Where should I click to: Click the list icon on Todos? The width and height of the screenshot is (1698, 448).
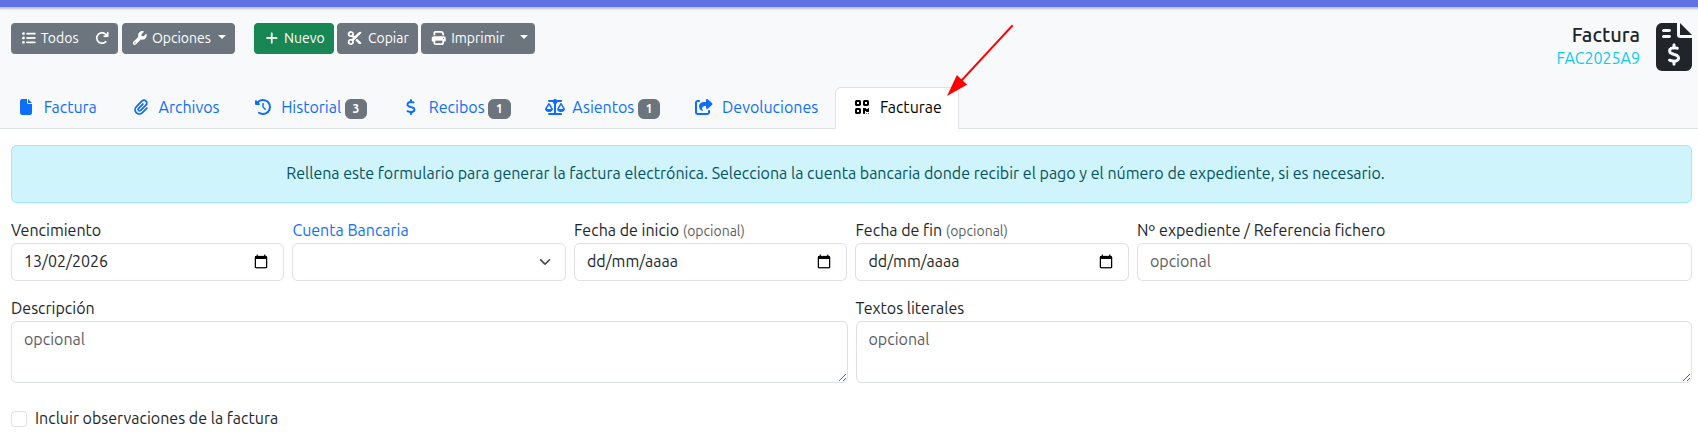29,38
